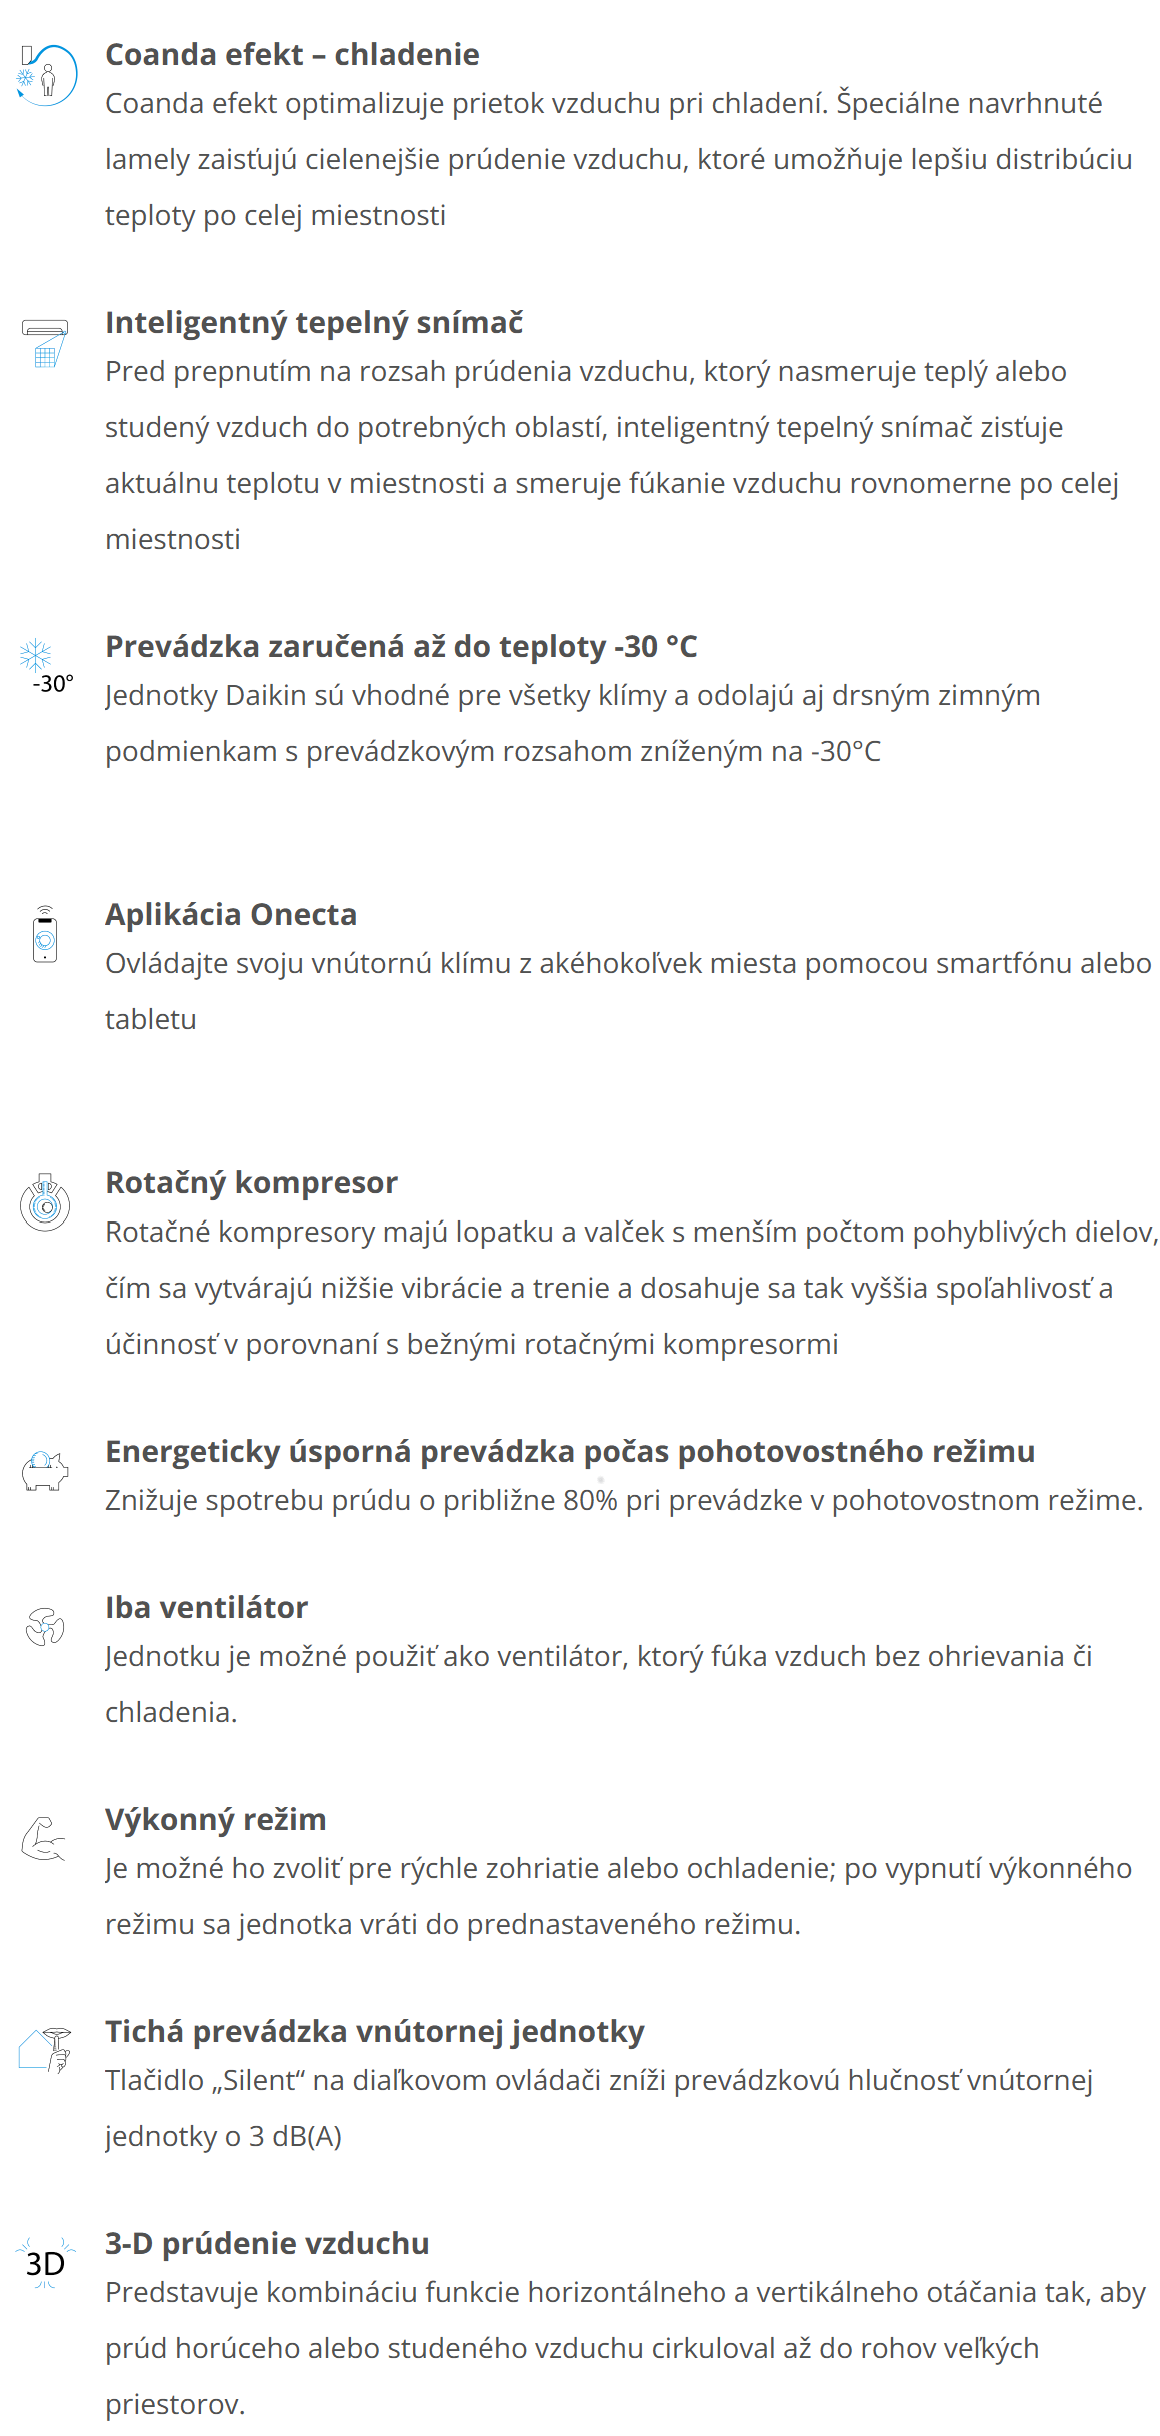The height and width of the screenshot is (2436, 1160).
Task: Click the 'Aplikácia Onecta' heading
Action: [x=231, y=914]
